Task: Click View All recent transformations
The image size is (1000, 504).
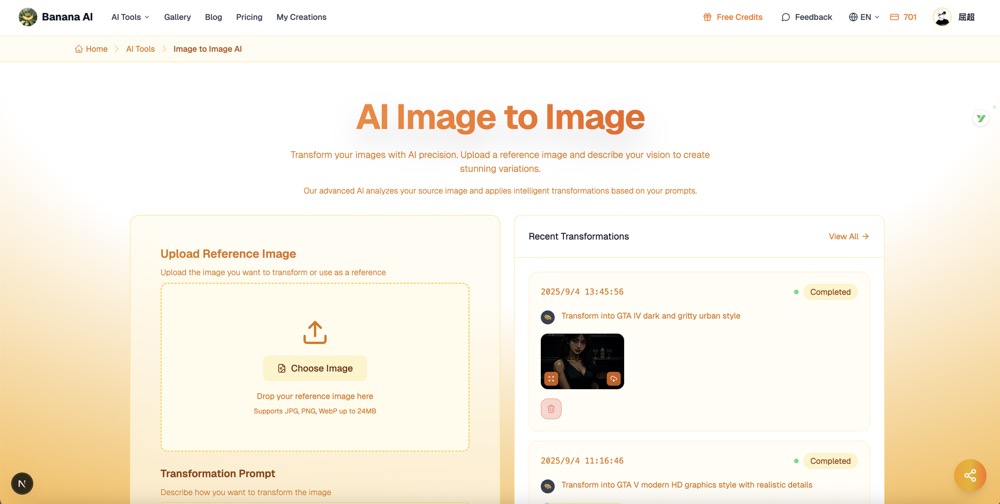Action: (x=848, y=237)
